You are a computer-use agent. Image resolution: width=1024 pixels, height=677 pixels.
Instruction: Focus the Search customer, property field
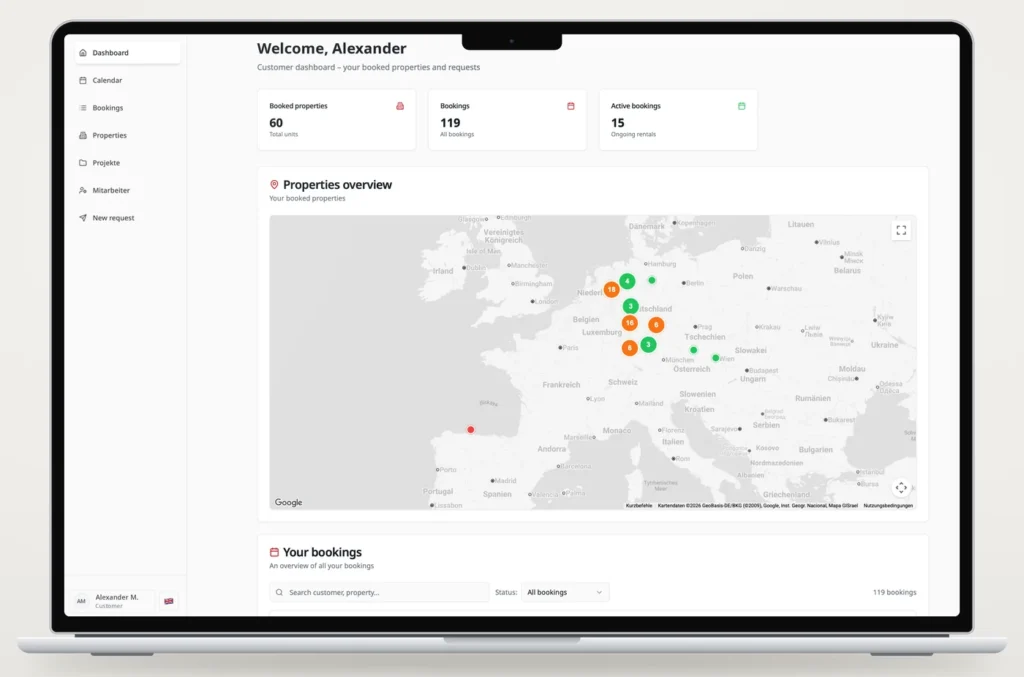[x=379, y=592]
